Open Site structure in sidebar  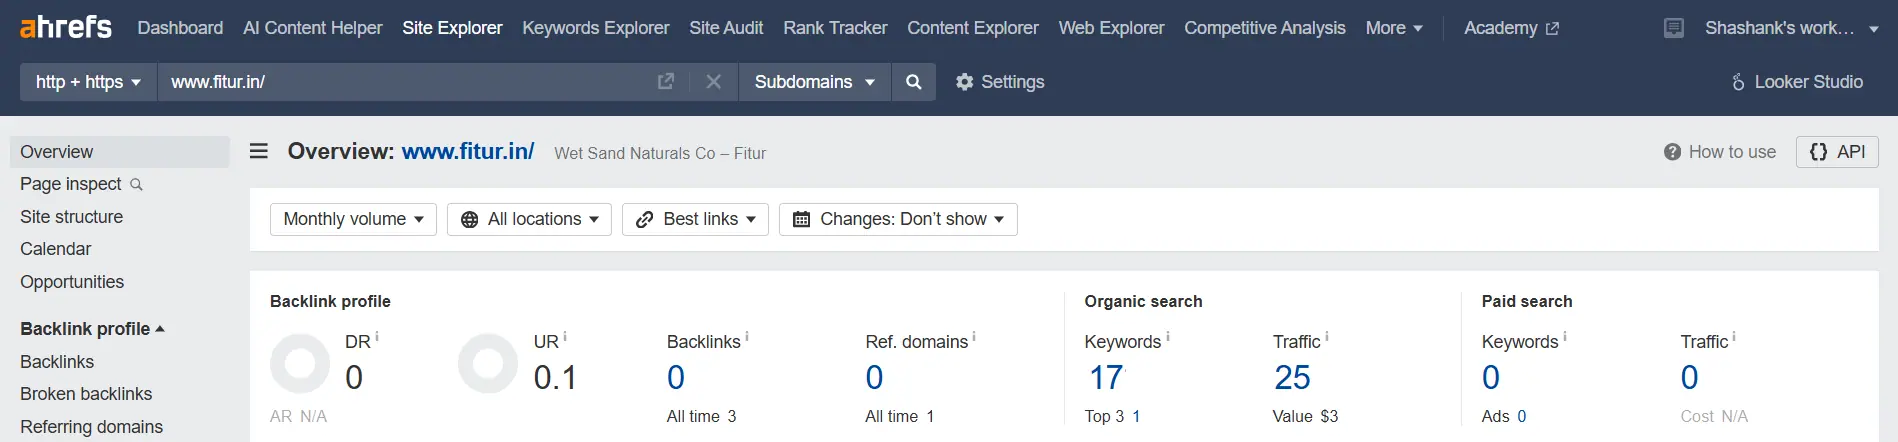tap(71, 217)
